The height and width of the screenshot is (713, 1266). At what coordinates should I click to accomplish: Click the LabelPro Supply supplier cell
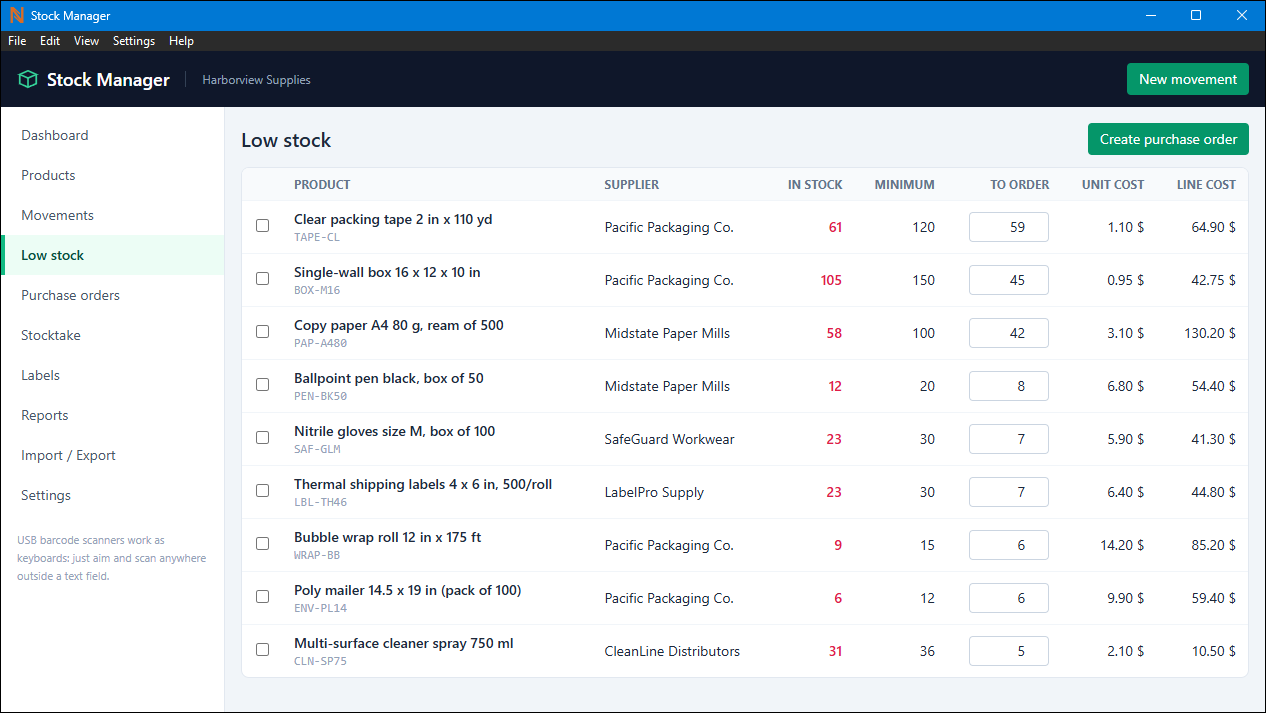654,492
